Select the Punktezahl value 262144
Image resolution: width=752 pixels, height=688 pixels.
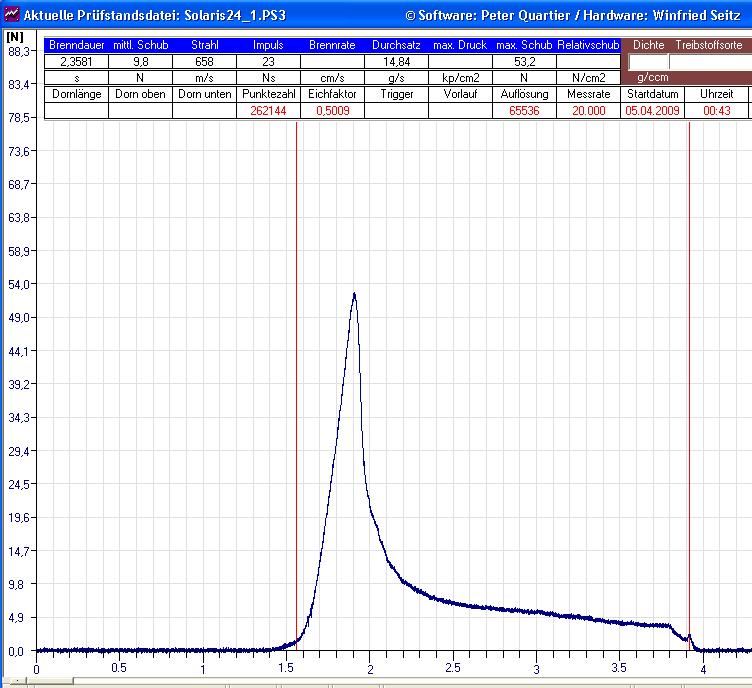coord(268,111)
